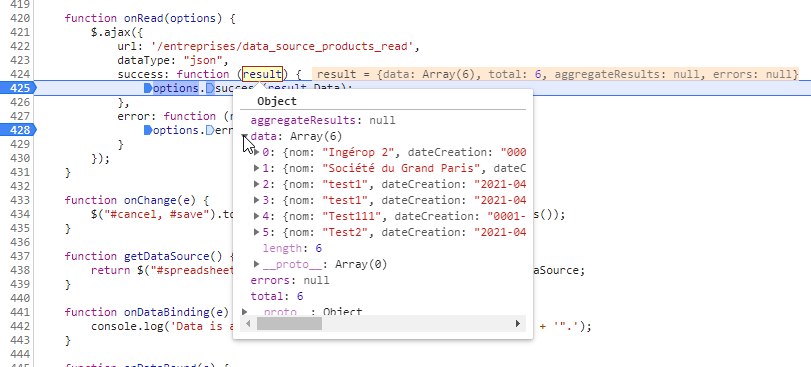The image size is (811, 367).
Task: Click the inline result value preview on line 424
Action: [555, 74]
